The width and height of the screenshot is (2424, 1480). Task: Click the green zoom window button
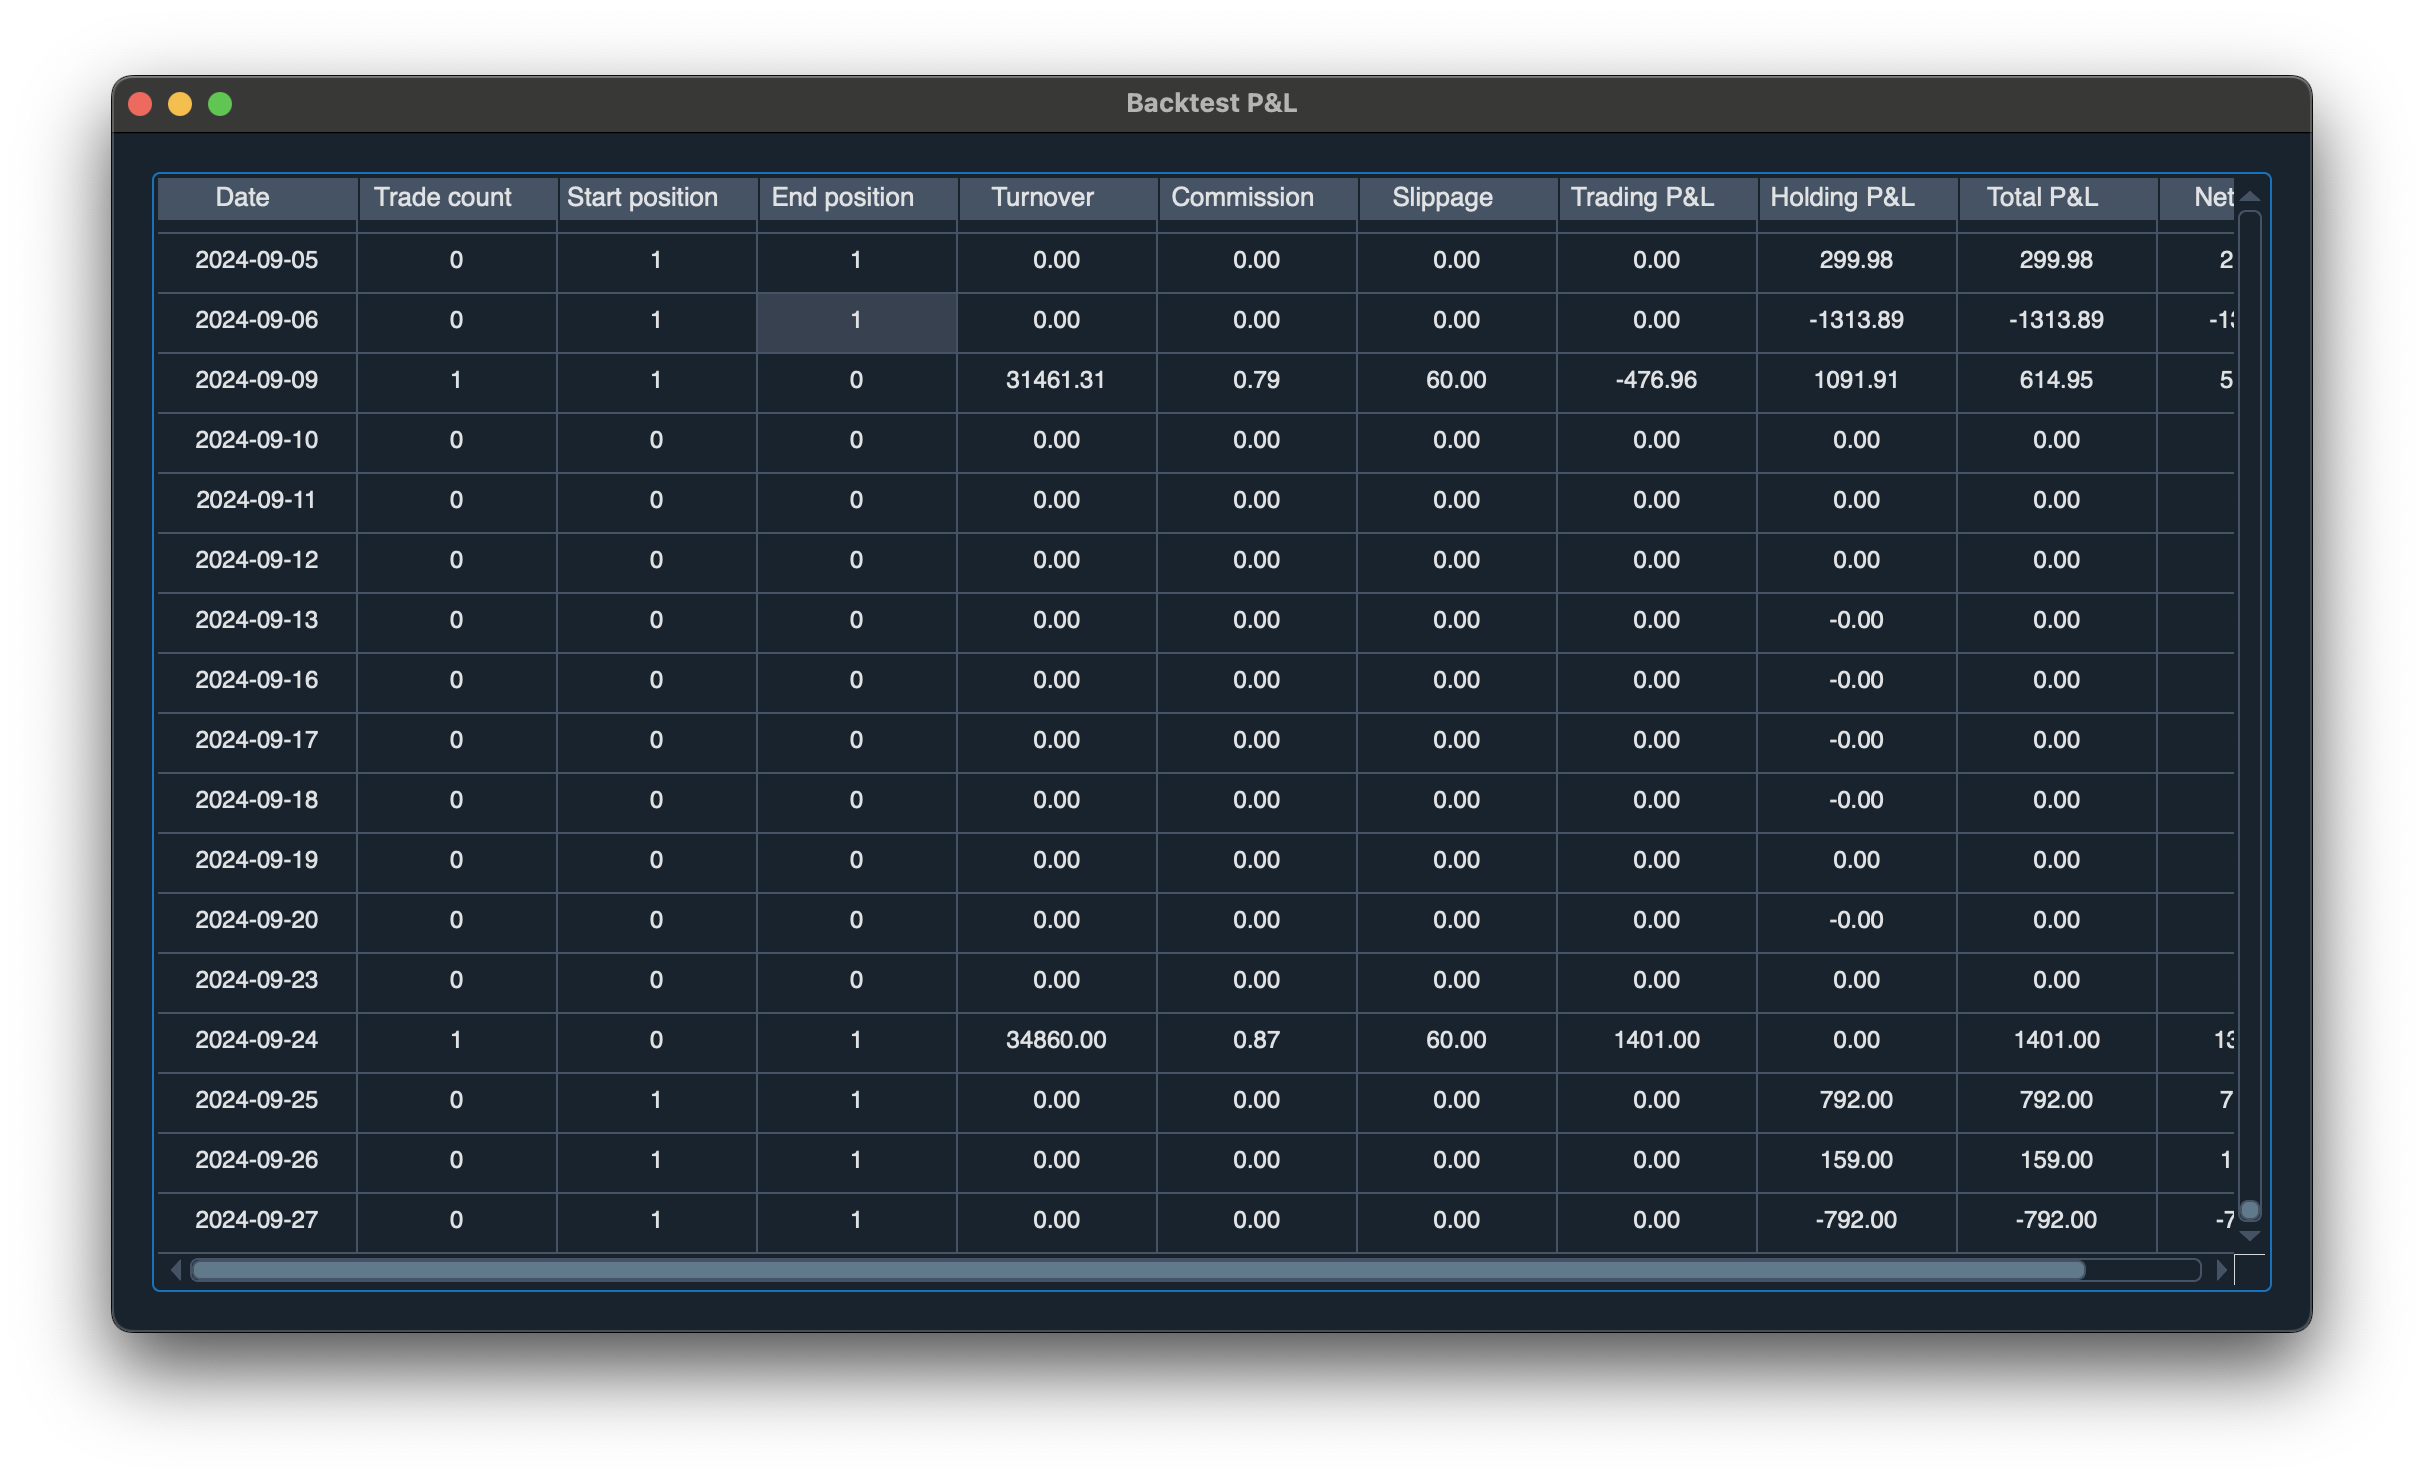coord(220,104)
